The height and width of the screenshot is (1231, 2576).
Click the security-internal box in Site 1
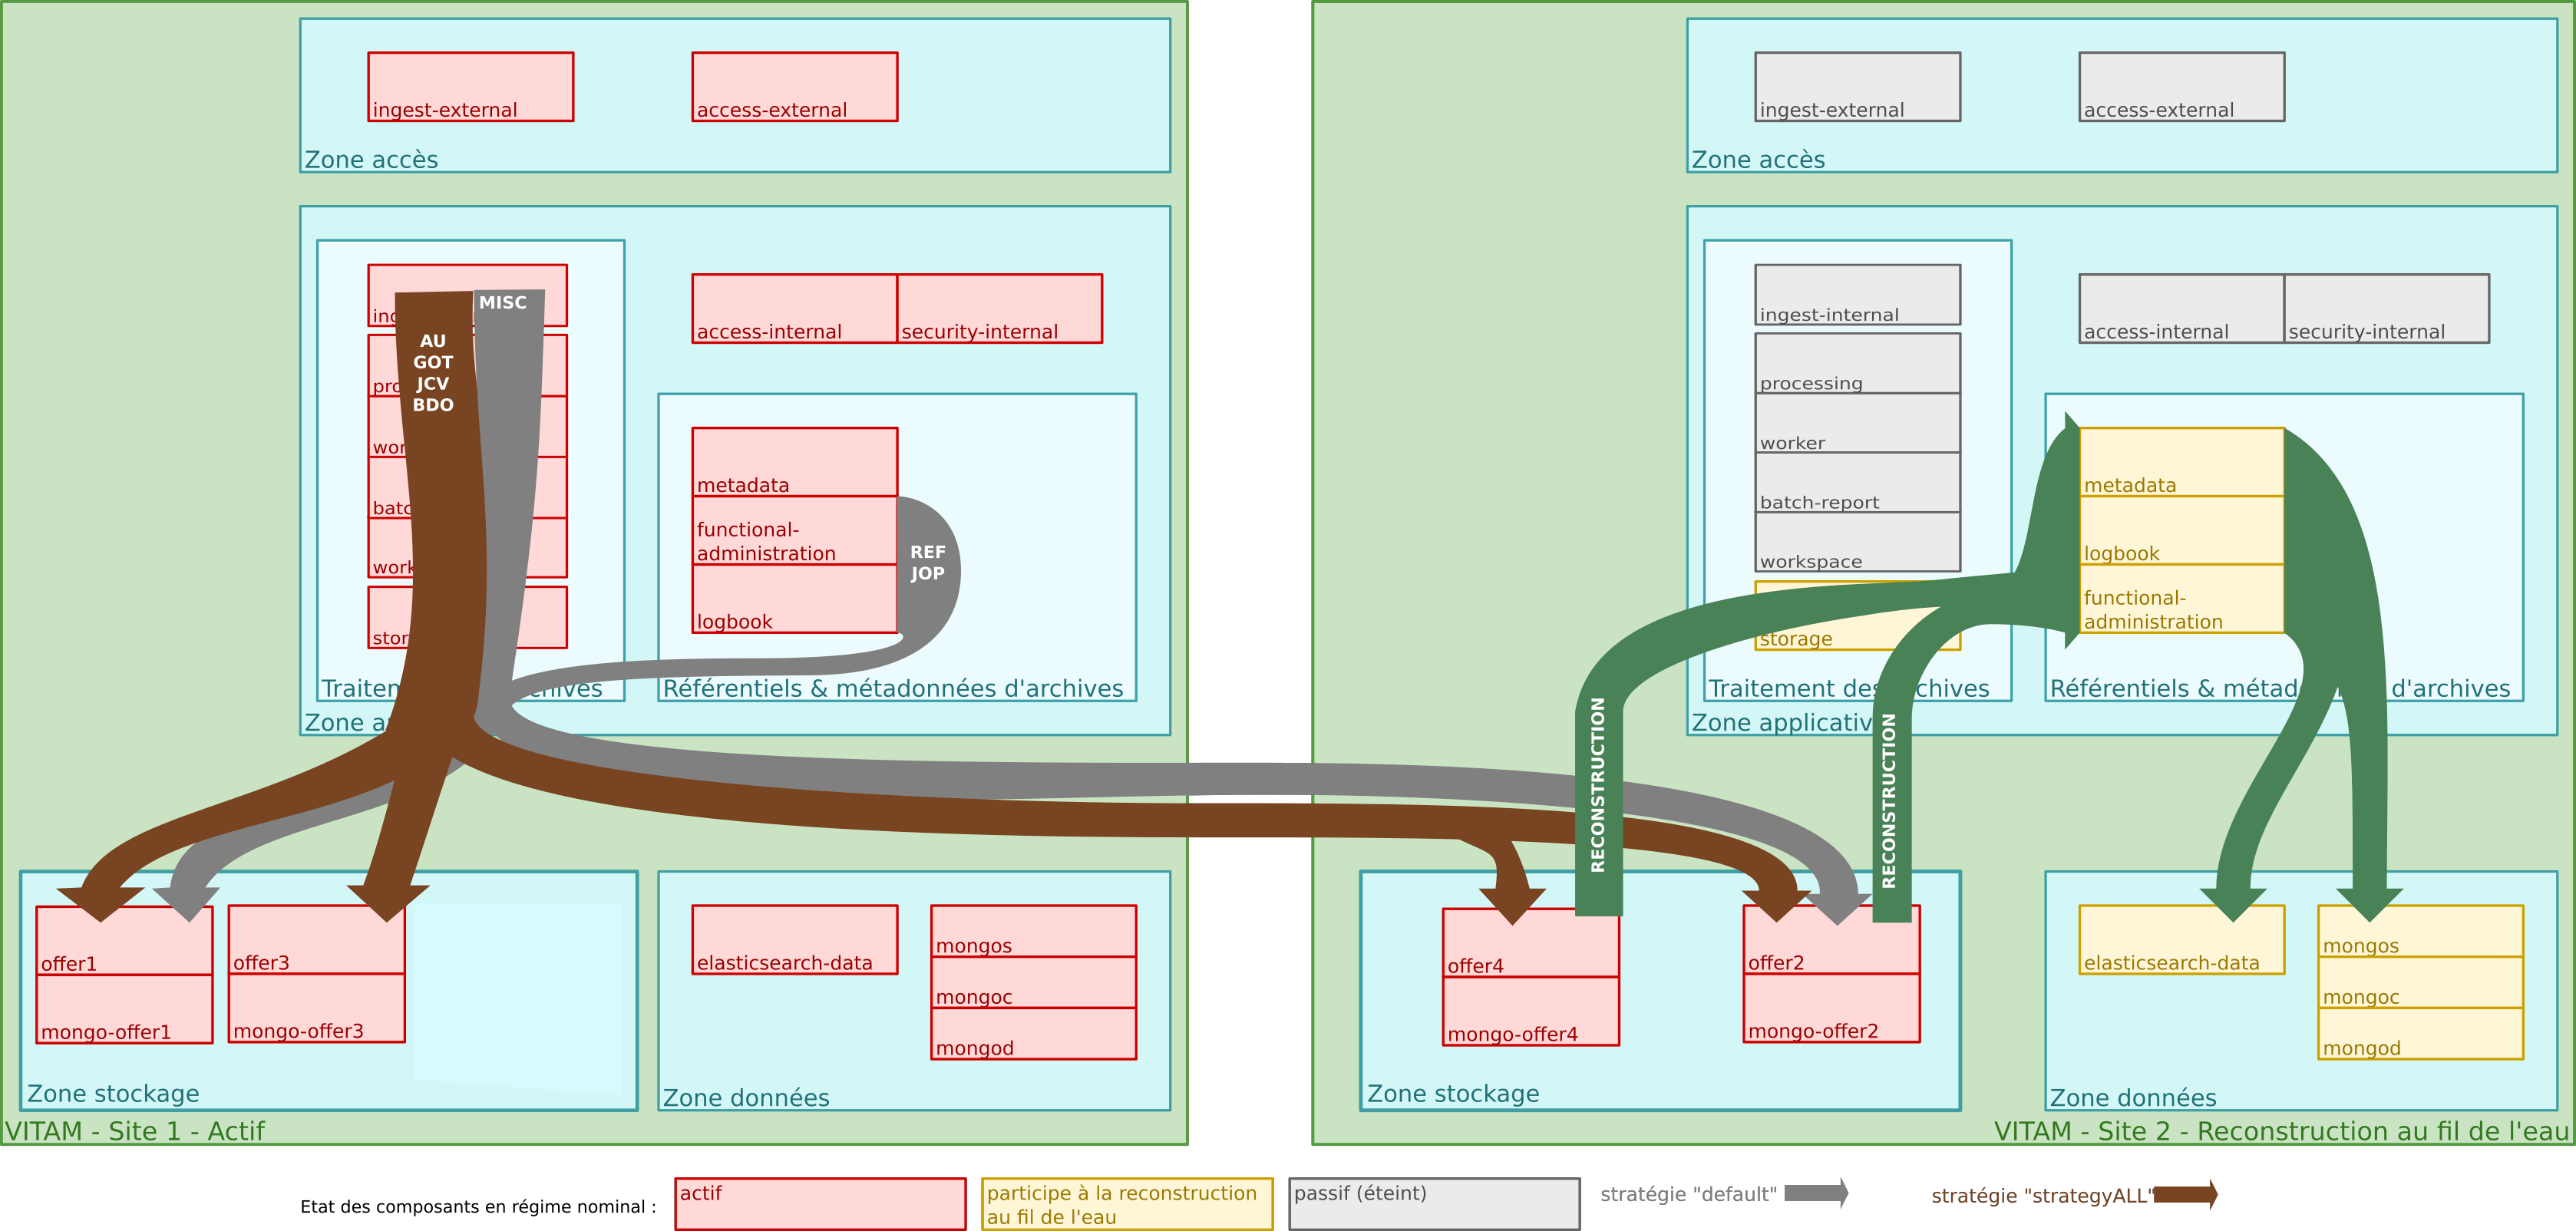click(x=999, y=308)
